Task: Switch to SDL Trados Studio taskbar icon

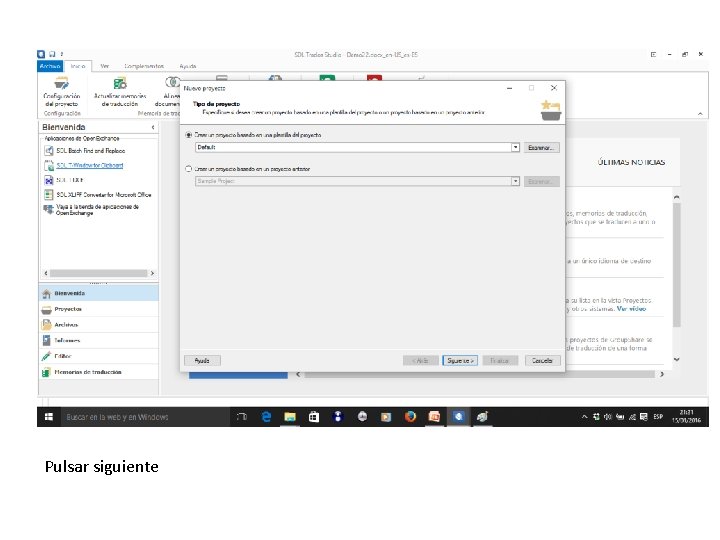Action: pos(458,417)
